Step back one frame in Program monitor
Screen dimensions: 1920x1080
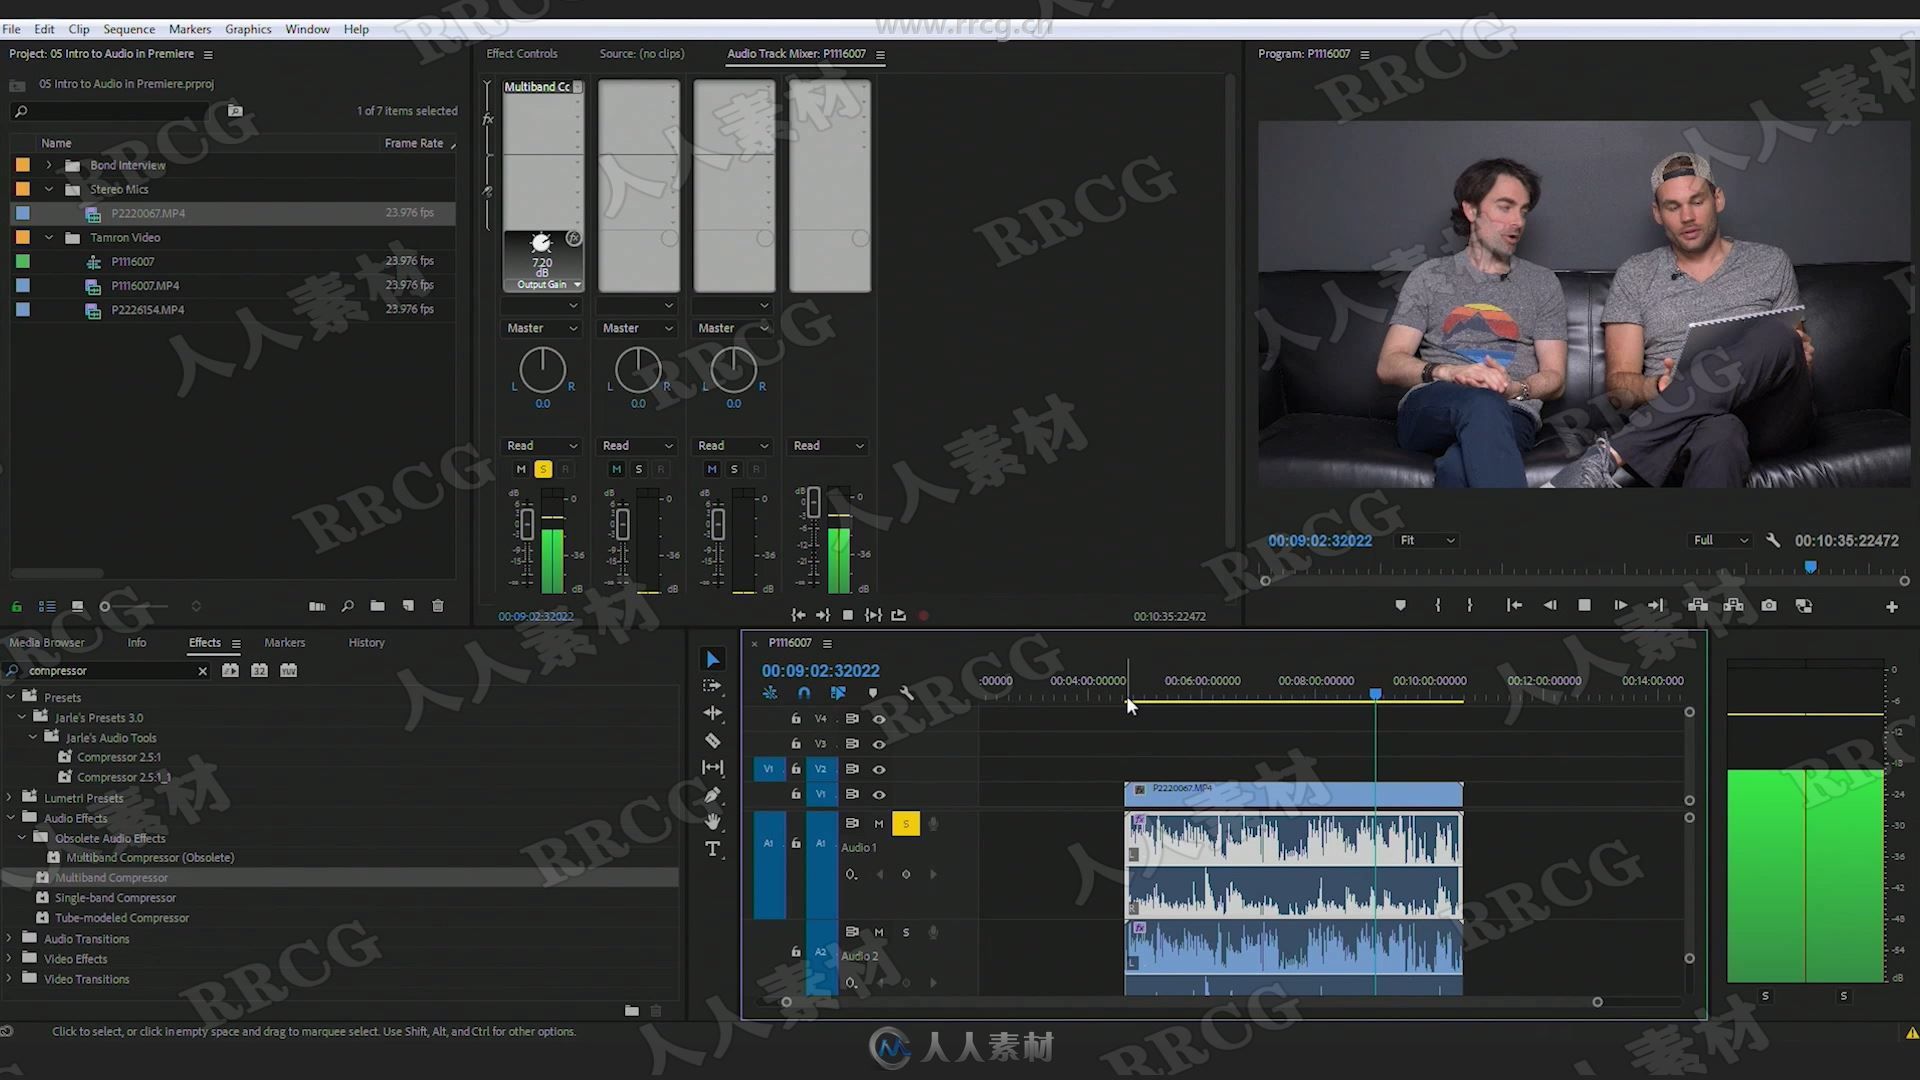1549,606
